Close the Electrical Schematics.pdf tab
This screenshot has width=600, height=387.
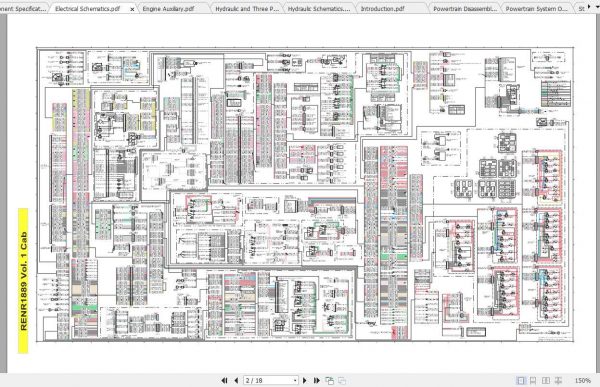tap(132, 8)
